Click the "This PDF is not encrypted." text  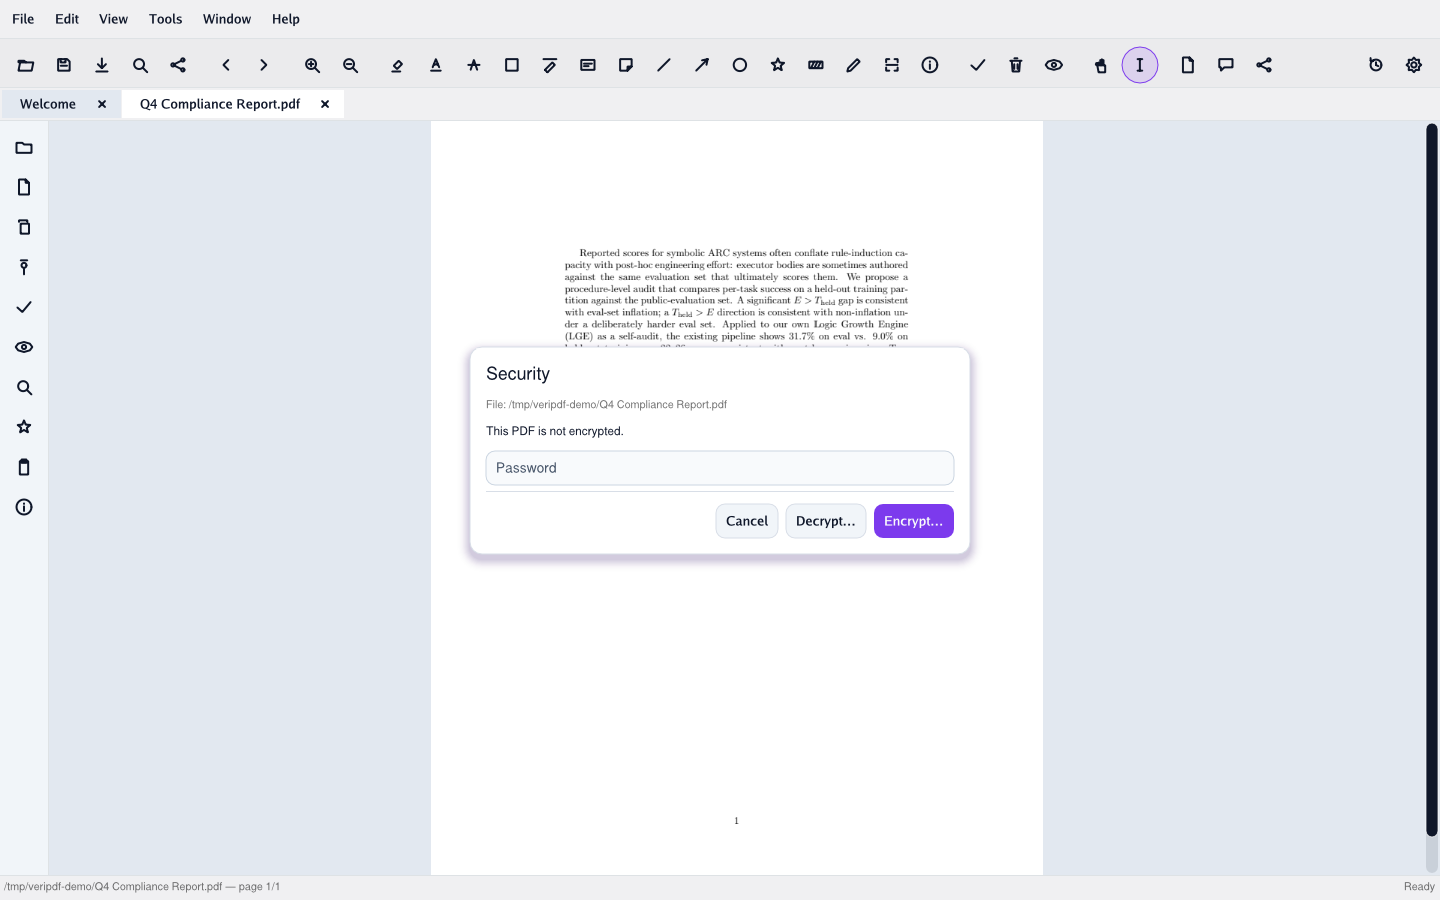pyautogui.click(x=555, y=431)
